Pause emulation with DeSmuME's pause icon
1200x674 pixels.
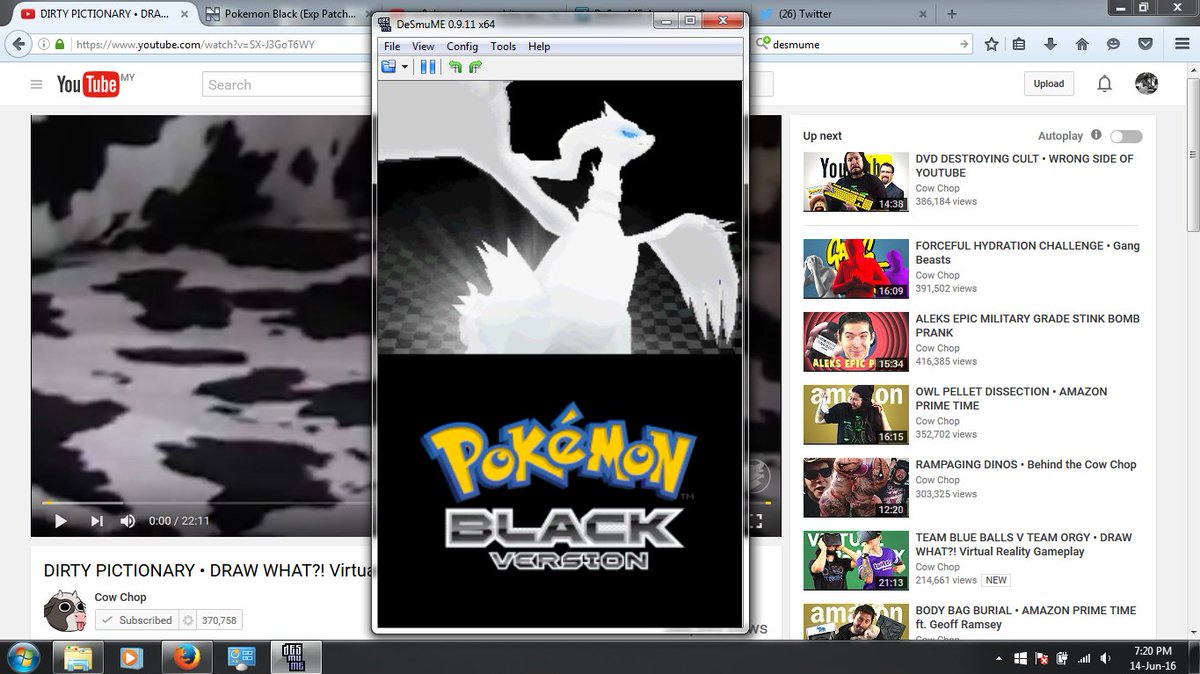[428, 67]
